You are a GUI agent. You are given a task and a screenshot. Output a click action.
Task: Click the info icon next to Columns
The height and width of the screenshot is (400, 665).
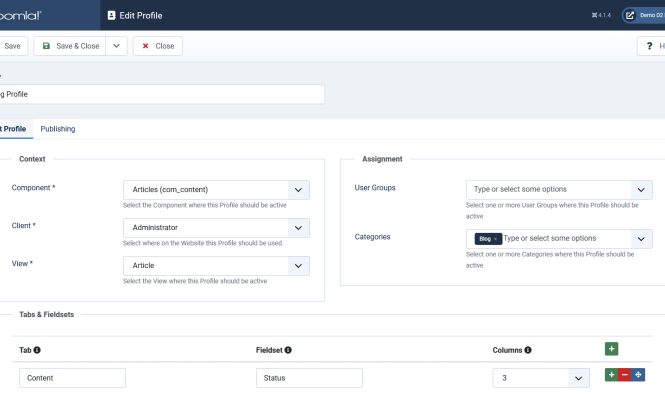(528, 350)
